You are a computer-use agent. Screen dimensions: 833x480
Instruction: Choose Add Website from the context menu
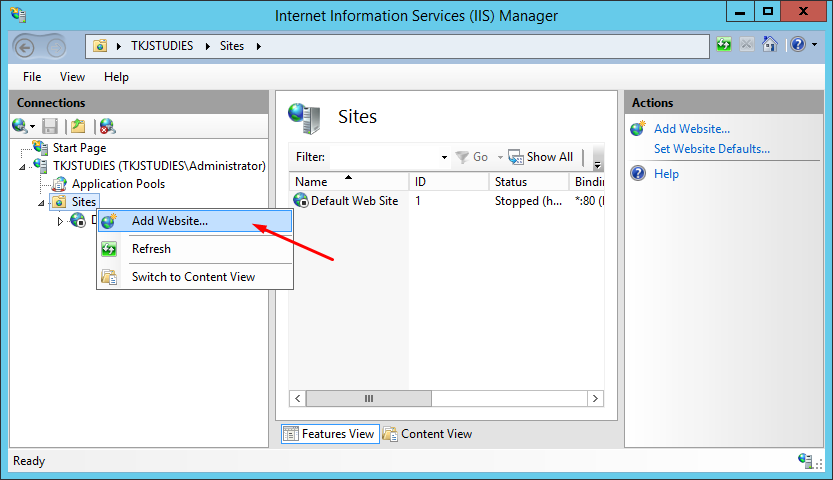point(169,221)
